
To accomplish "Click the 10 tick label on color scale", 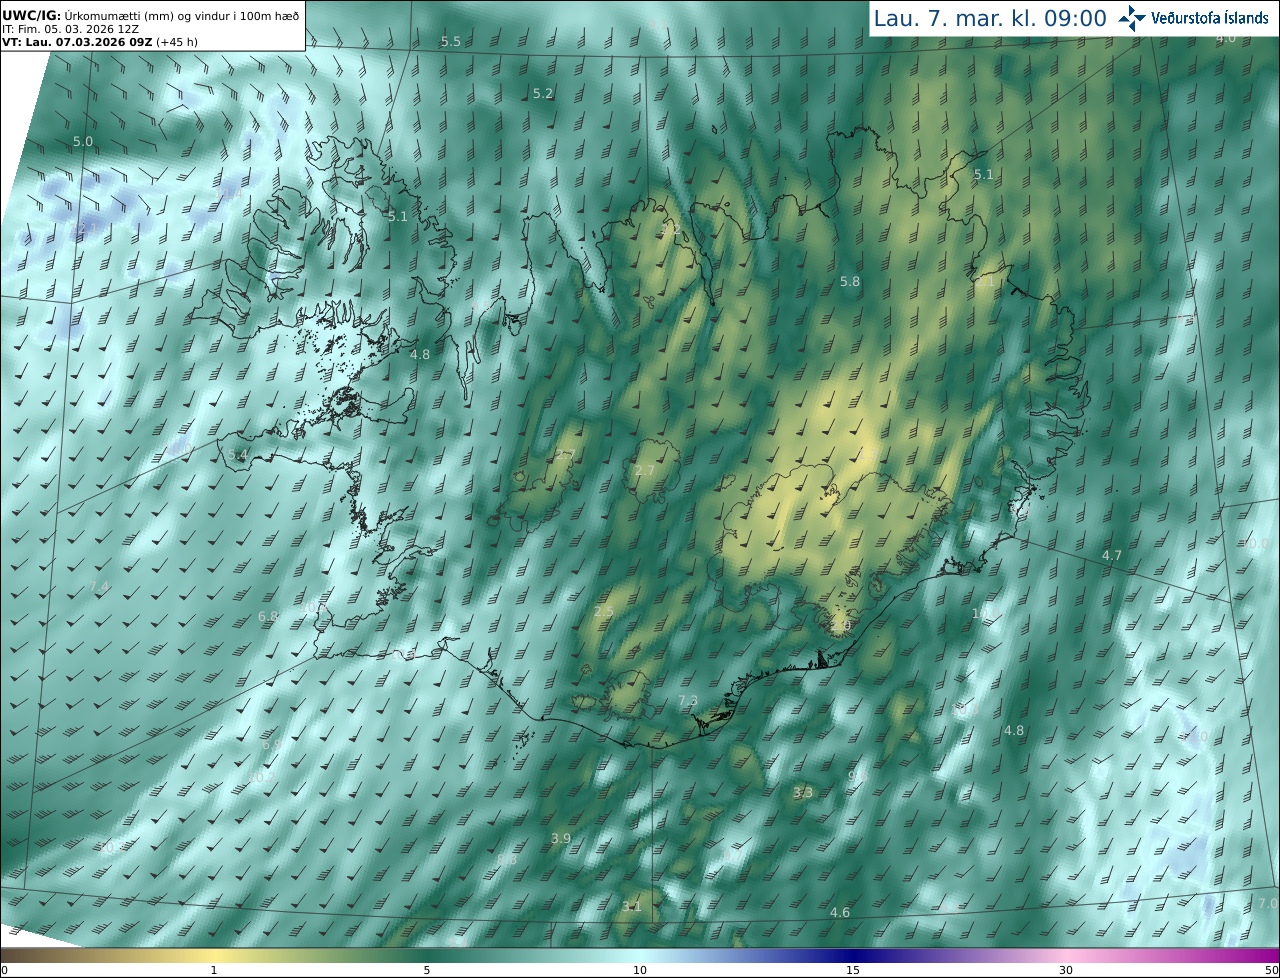I will point(640,970).
